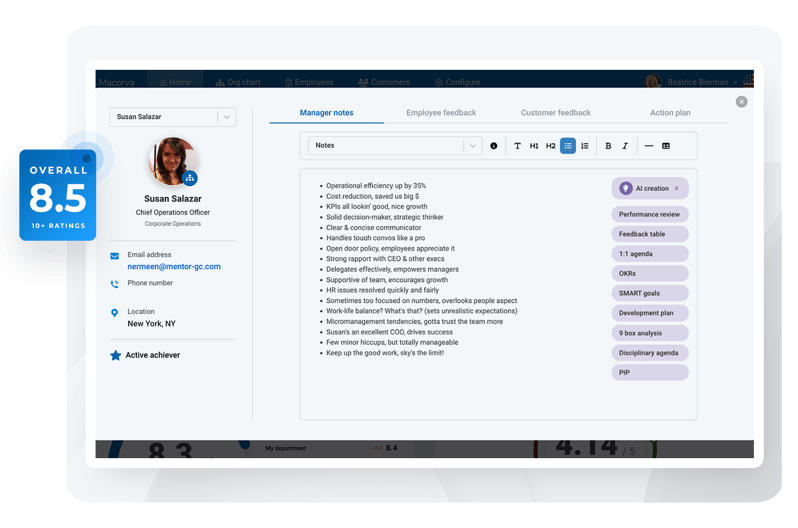798x528 pixels.
Task: Generate SMART goals
Action: tap(650, 293)
